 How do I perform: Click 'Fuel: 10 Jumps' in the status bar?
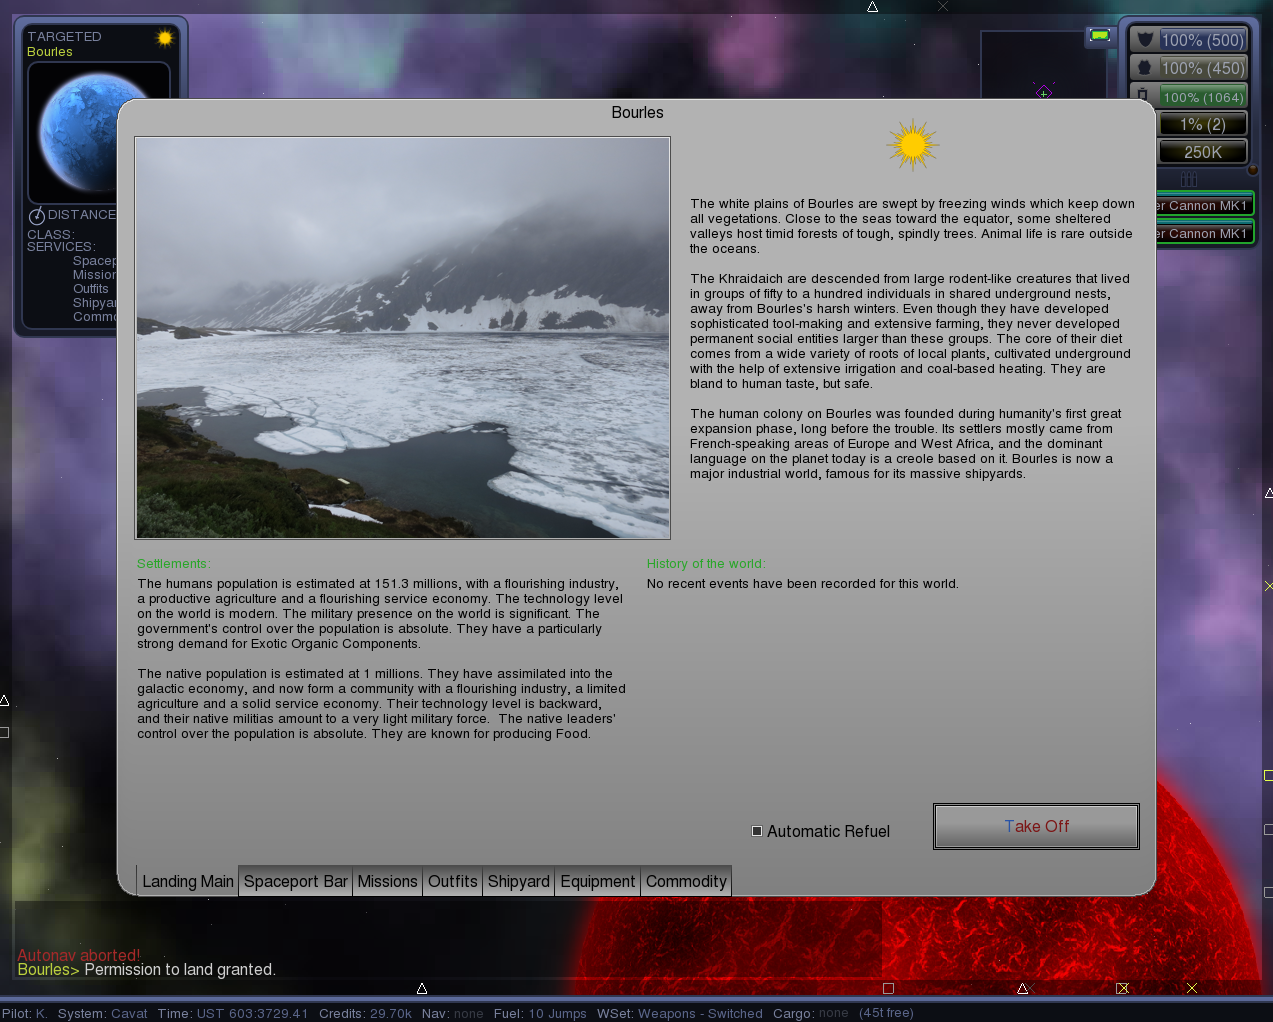[540, 1014]
